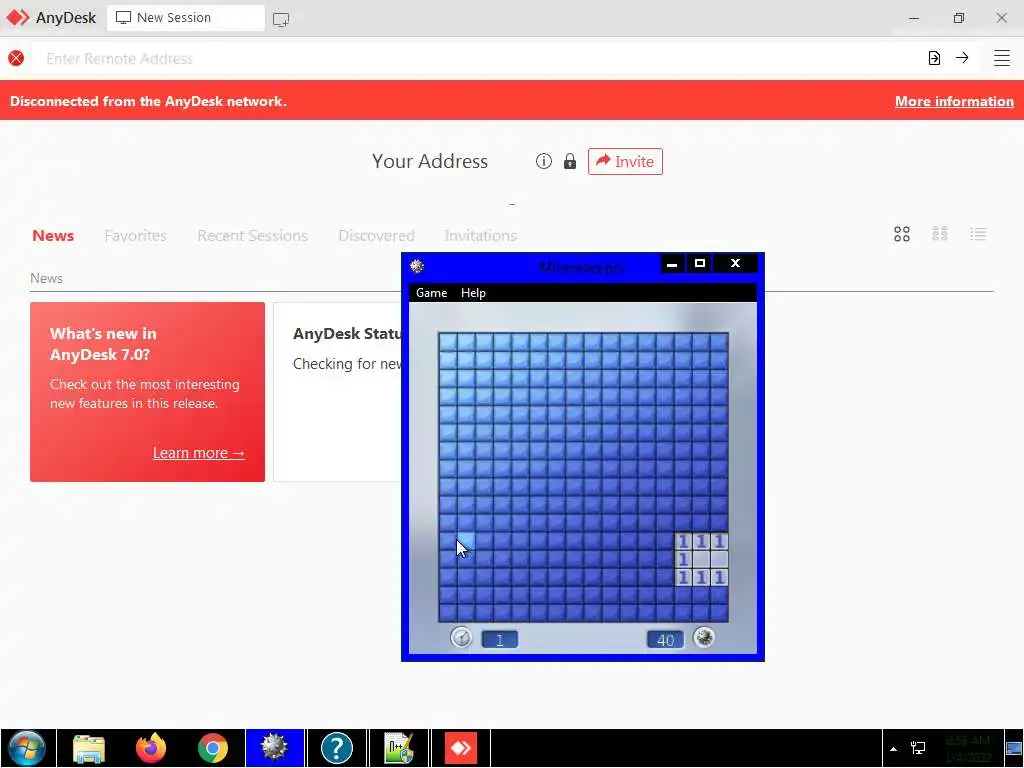Viewport: 1024px width, 768px height.
Task: Open the installer shield icon in the taskbar
Action: (x=399, y=748)
